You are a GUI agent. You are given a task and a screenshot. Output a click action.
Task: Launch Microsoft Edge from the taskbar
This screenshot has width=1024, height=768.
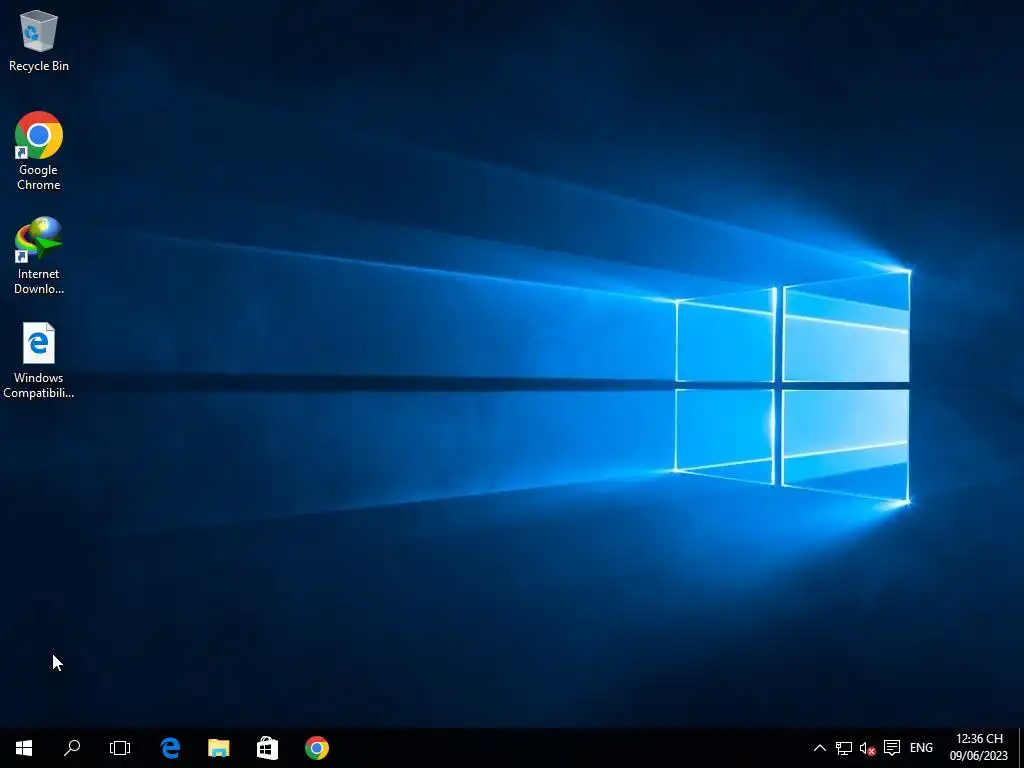click(x=170, y=748)
